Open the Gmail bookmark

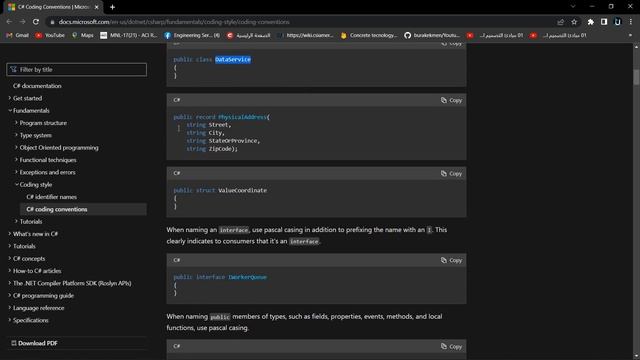click(x=18, y=36)
